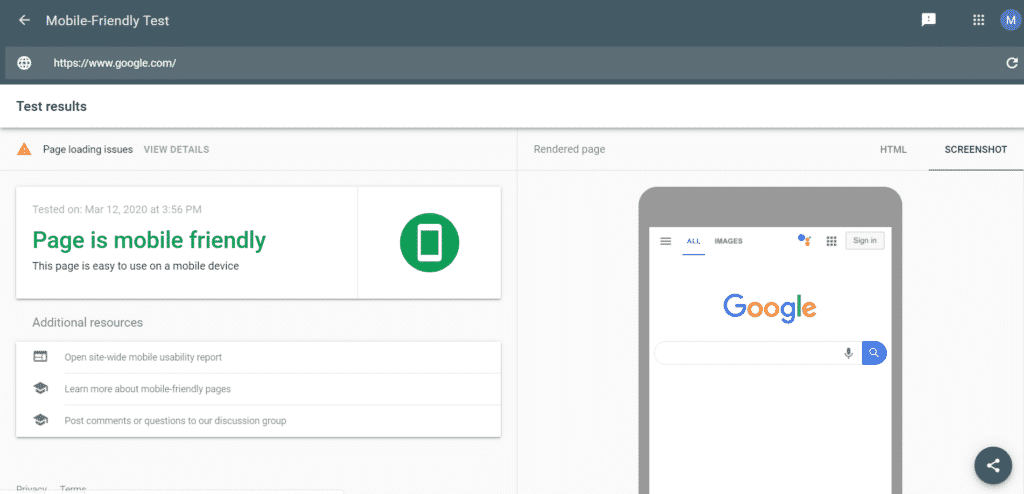This screenshot has width=1024, height=494.
Task: Click Google logo in rendered preview
Action: 770,307
